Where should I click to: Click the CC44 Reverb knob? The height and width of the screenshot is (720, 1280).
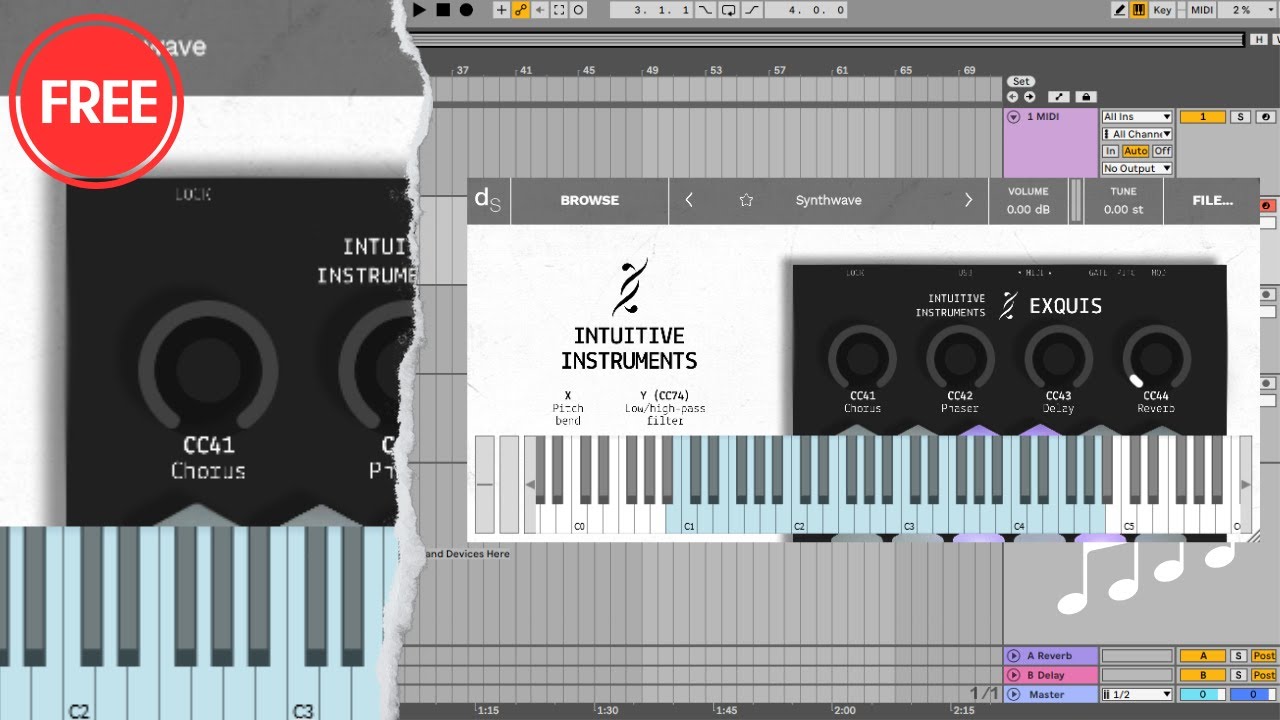point(1156,357)
